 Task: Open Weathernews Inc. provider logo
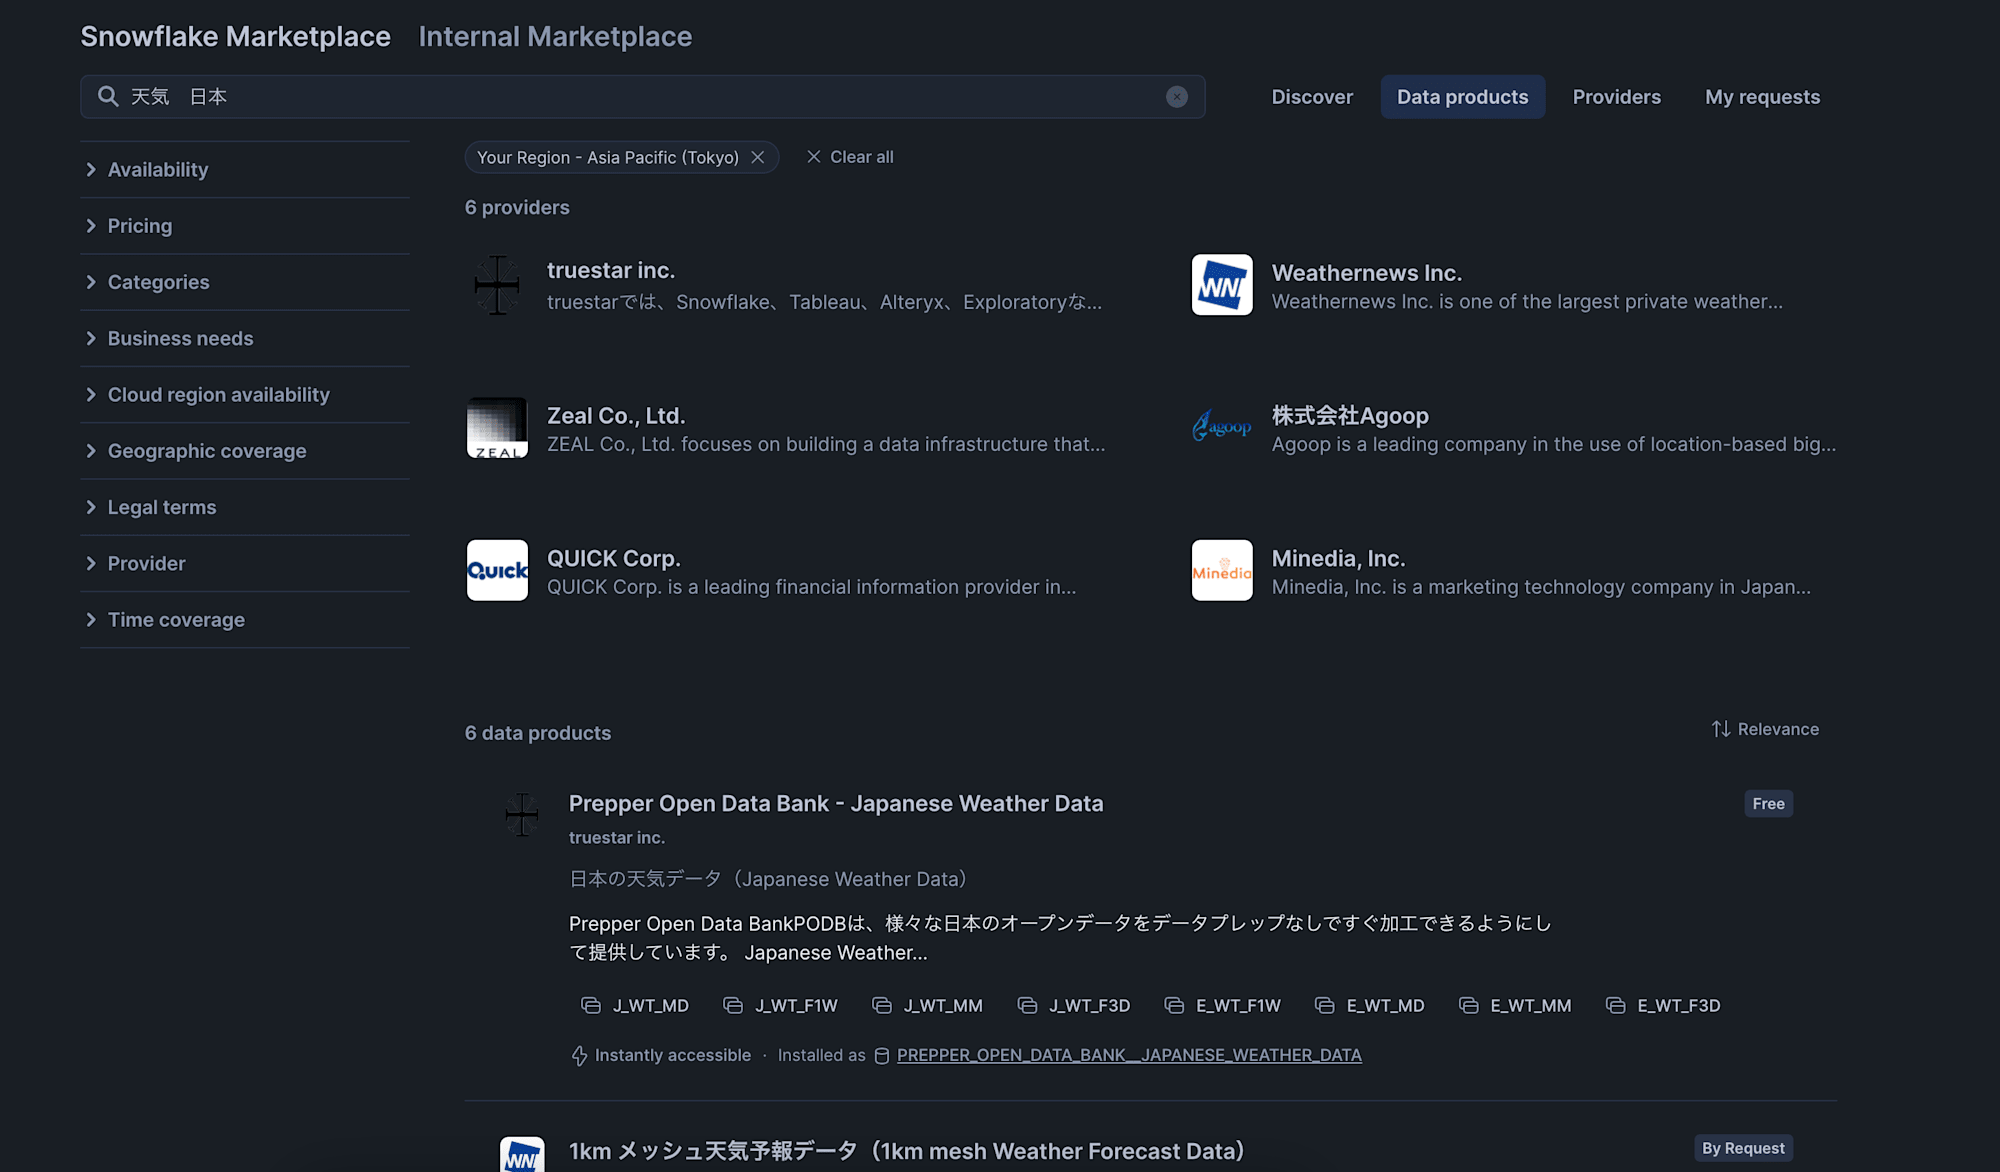pyautogui.click(x=1222, y=285)
